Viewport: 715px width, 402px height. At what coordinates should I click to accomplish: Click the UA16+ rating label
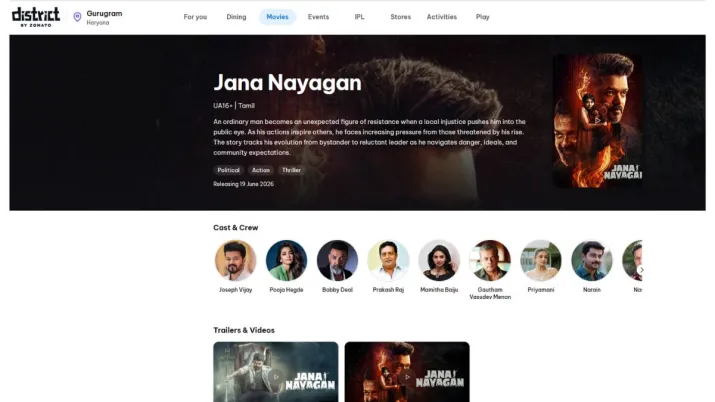tap(223, 106)
